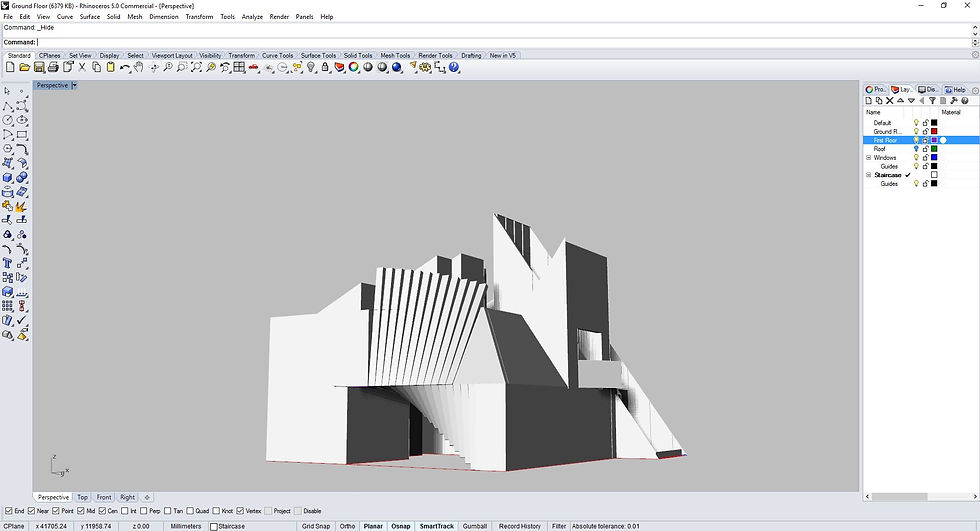Toggle Roof layer visibility light bulb

coord(916,149)
